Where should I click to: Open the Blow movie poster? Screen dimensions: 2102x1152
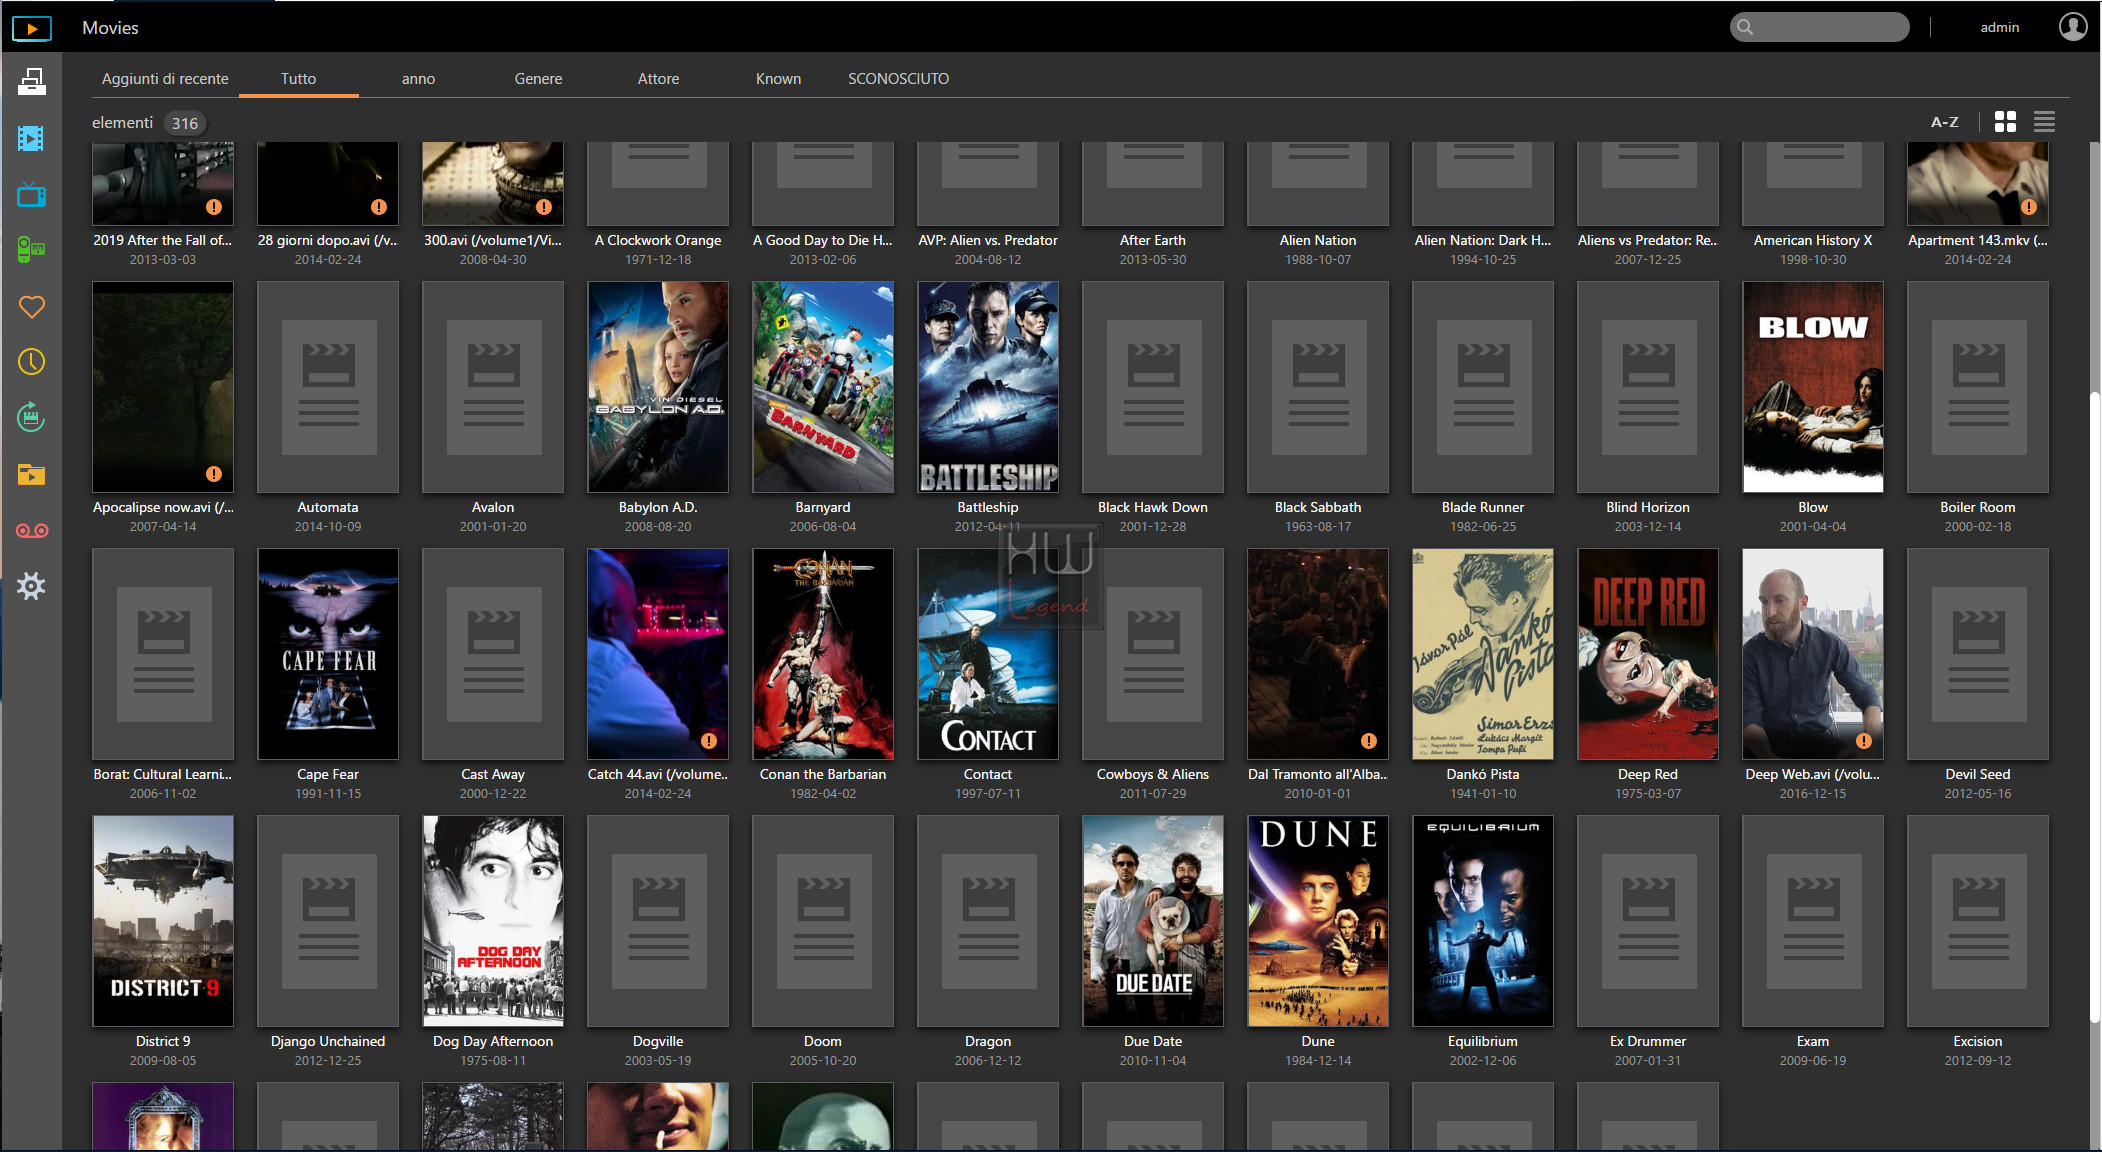click(x=1813, y=387)
